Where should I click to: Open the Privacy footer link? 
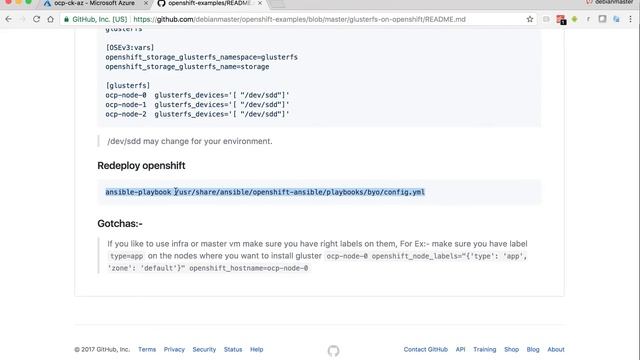[x=174, y=349]
